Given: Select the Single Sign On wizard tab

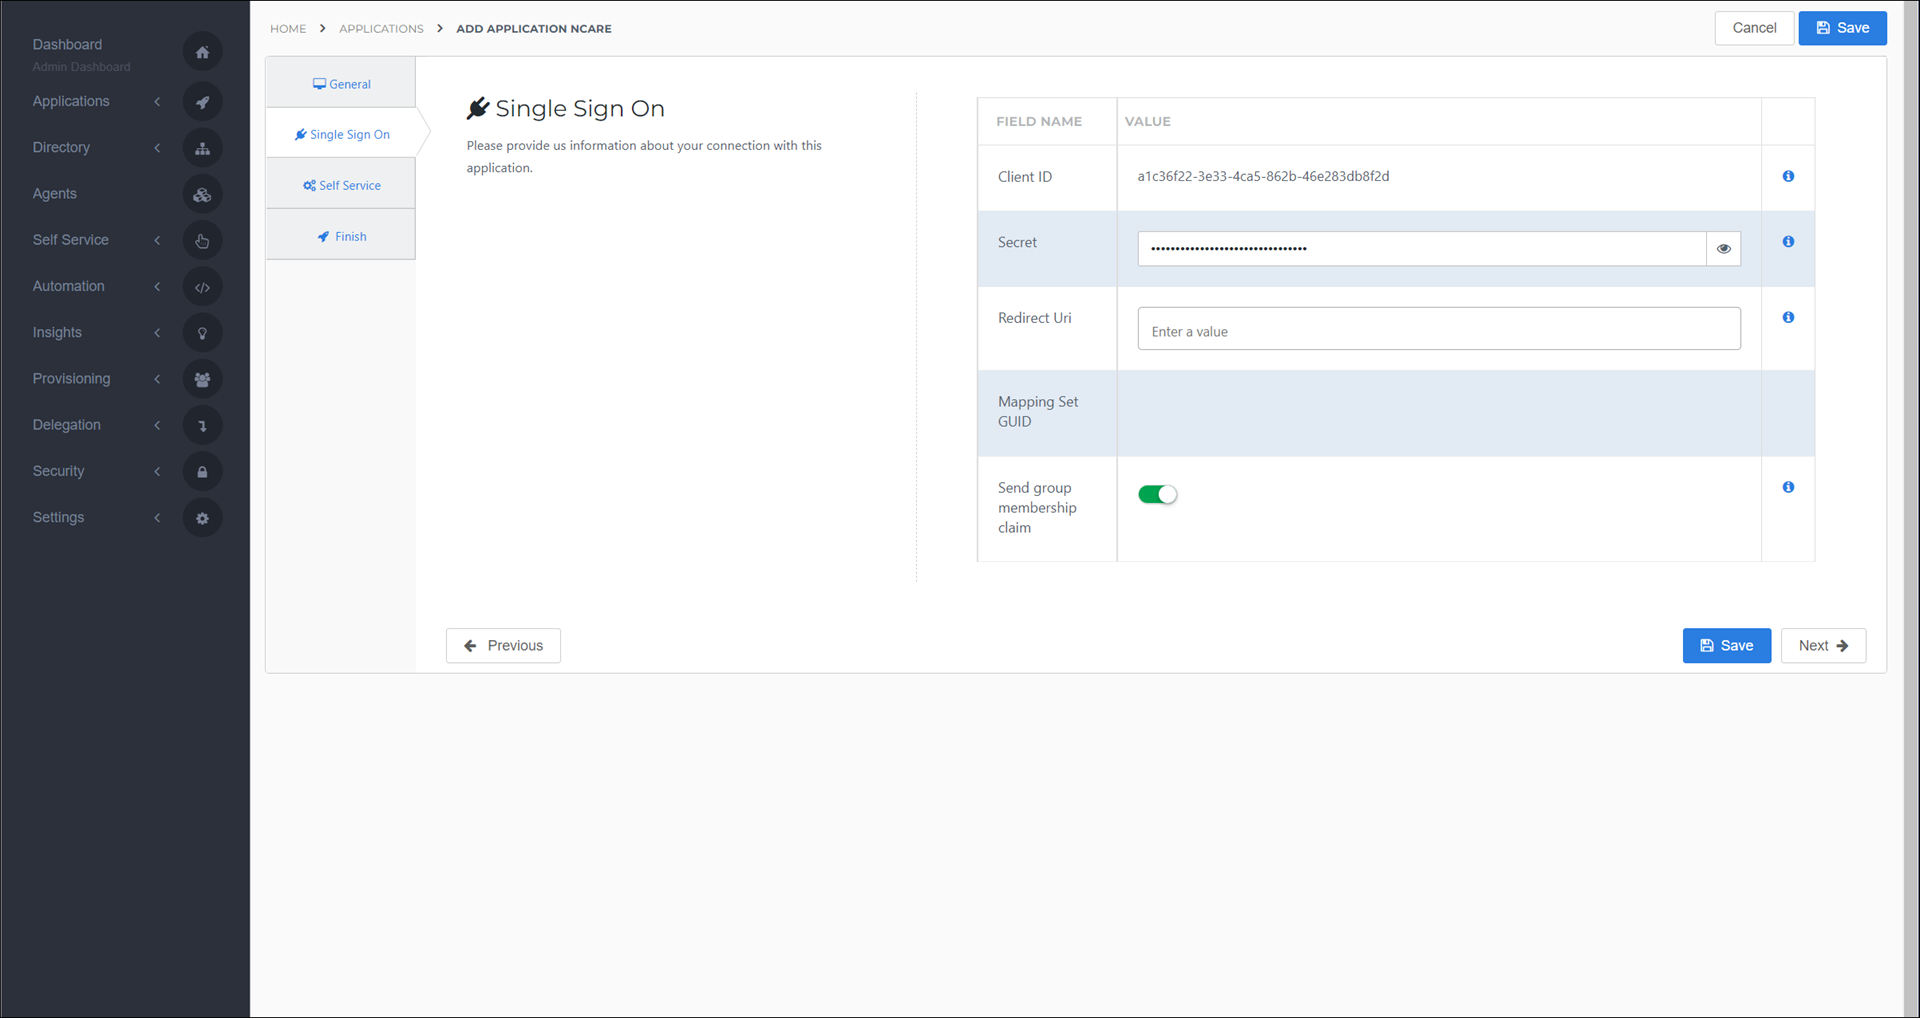Looking at the screenshot, I should [341, 134].
